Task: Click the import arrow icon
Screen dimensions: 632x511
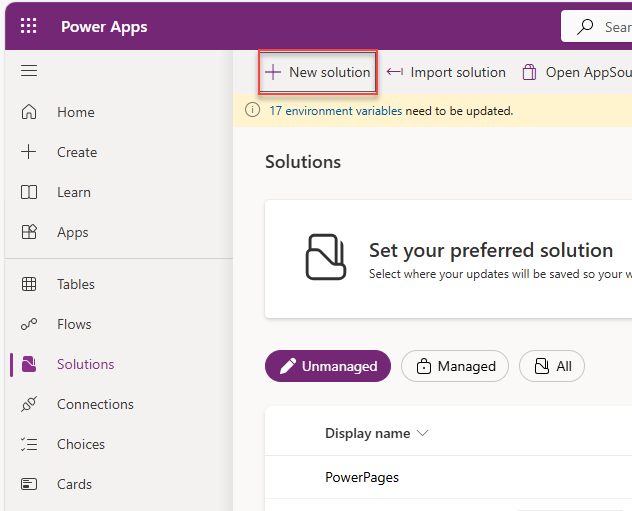Action: click(x=395, y=72)
